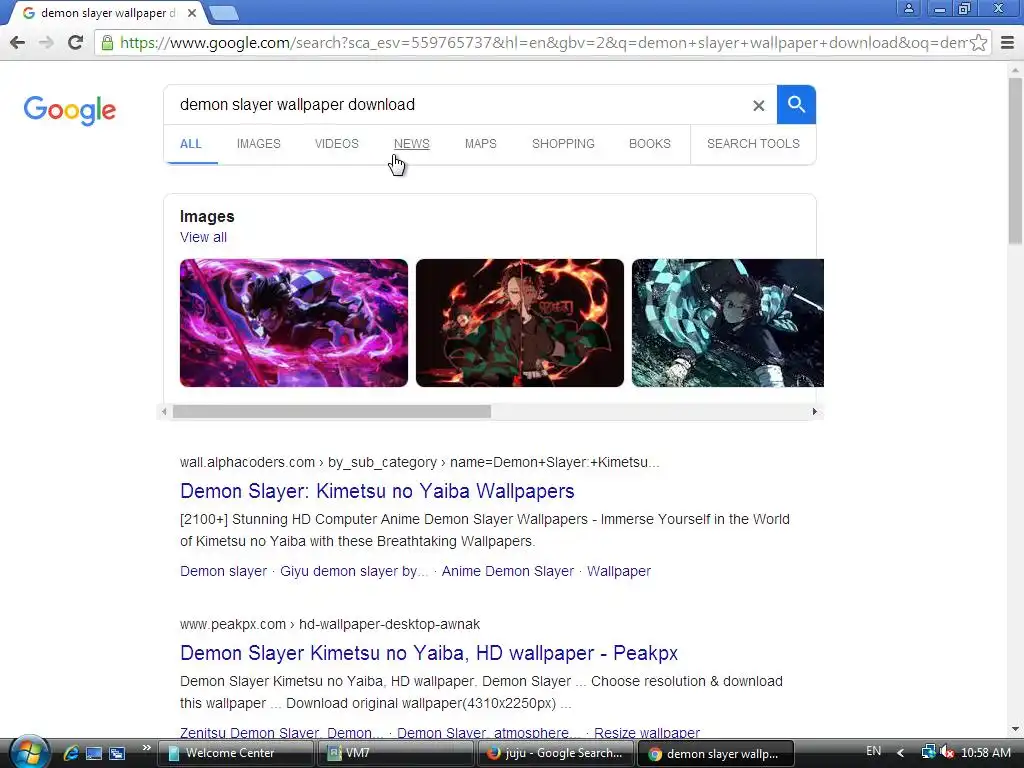Open the Chrome hamburger menu
The width and height of the screenshot is (1024, 768).
(1008, 43)
